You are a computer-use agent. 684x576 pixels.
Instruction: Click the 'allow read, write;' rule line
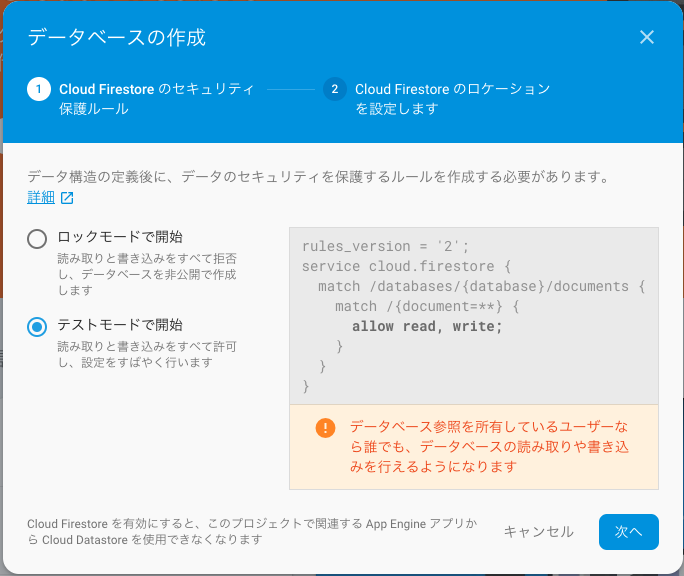(x=427, y=326)
